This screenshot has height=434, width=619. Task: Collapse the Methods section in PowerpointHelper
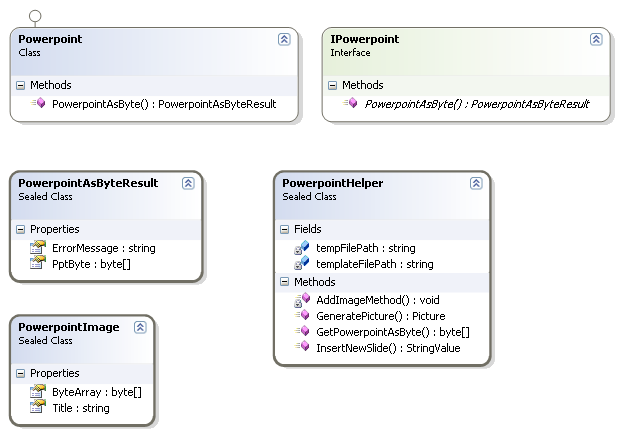283,282
